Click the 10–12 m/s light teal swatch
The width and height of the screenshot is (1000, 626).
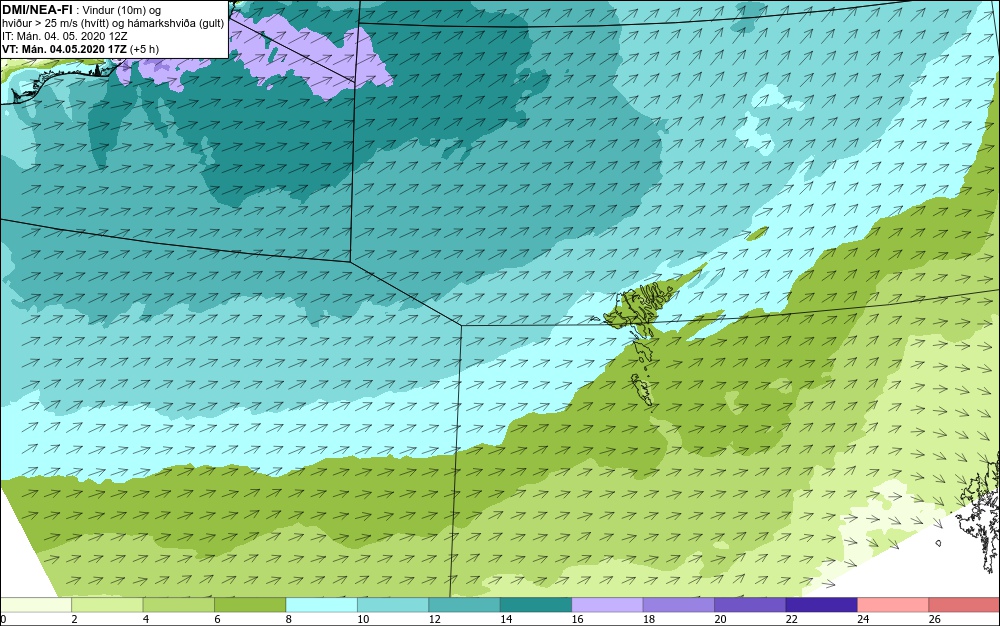coord(393,605)
